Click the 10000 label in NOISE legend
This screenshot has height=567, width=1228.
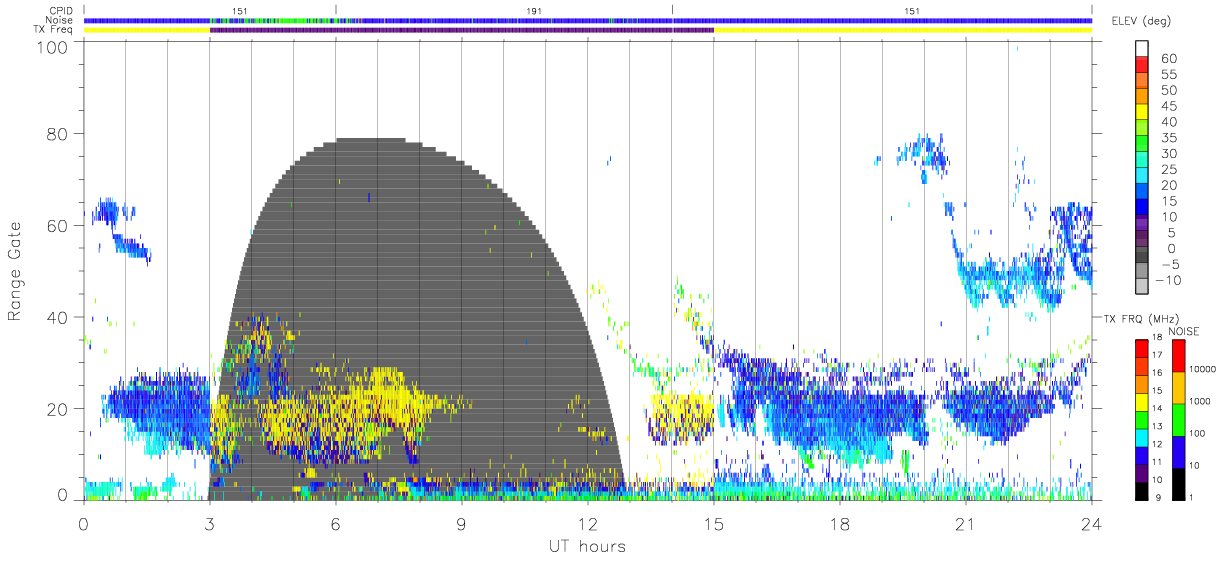pyautogui.click(x=1201, y=368)
